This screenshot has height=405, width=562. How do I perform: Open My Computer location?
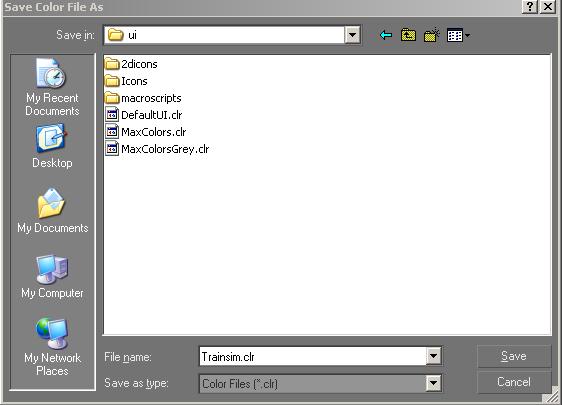(52, 276)
